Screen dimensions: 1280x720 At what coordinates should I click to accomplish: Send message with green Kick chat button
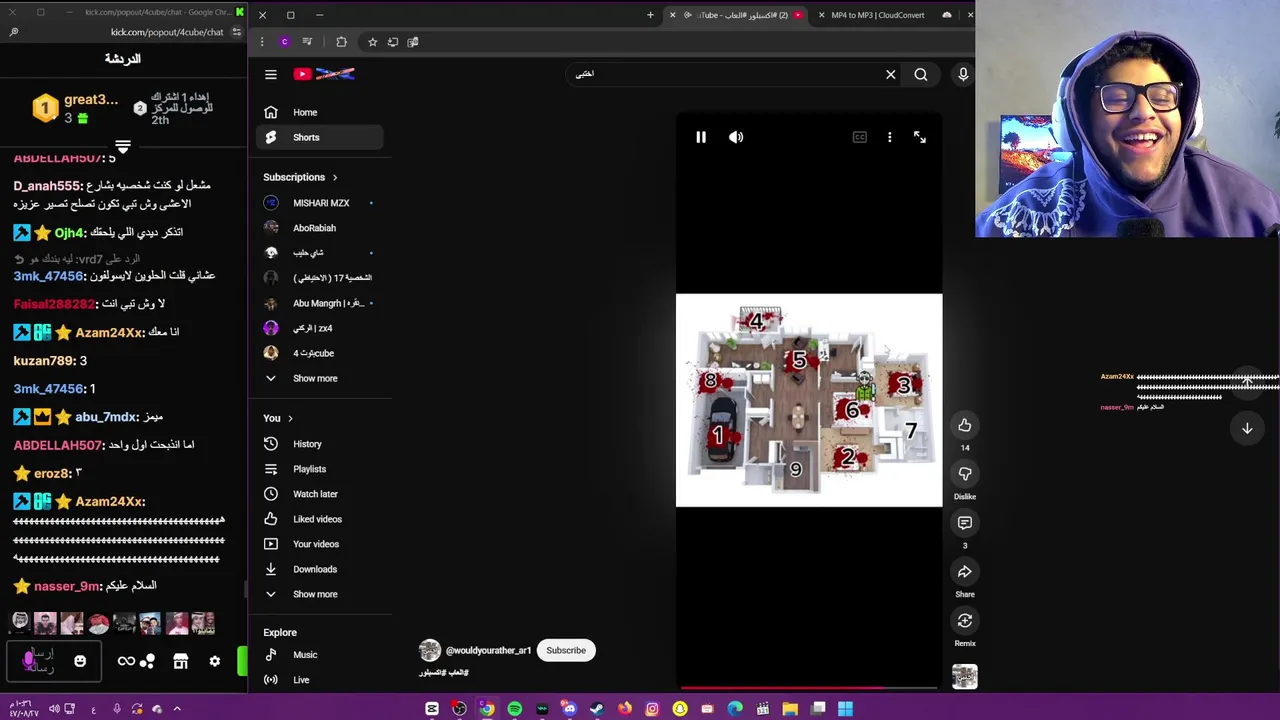point(242,661)
